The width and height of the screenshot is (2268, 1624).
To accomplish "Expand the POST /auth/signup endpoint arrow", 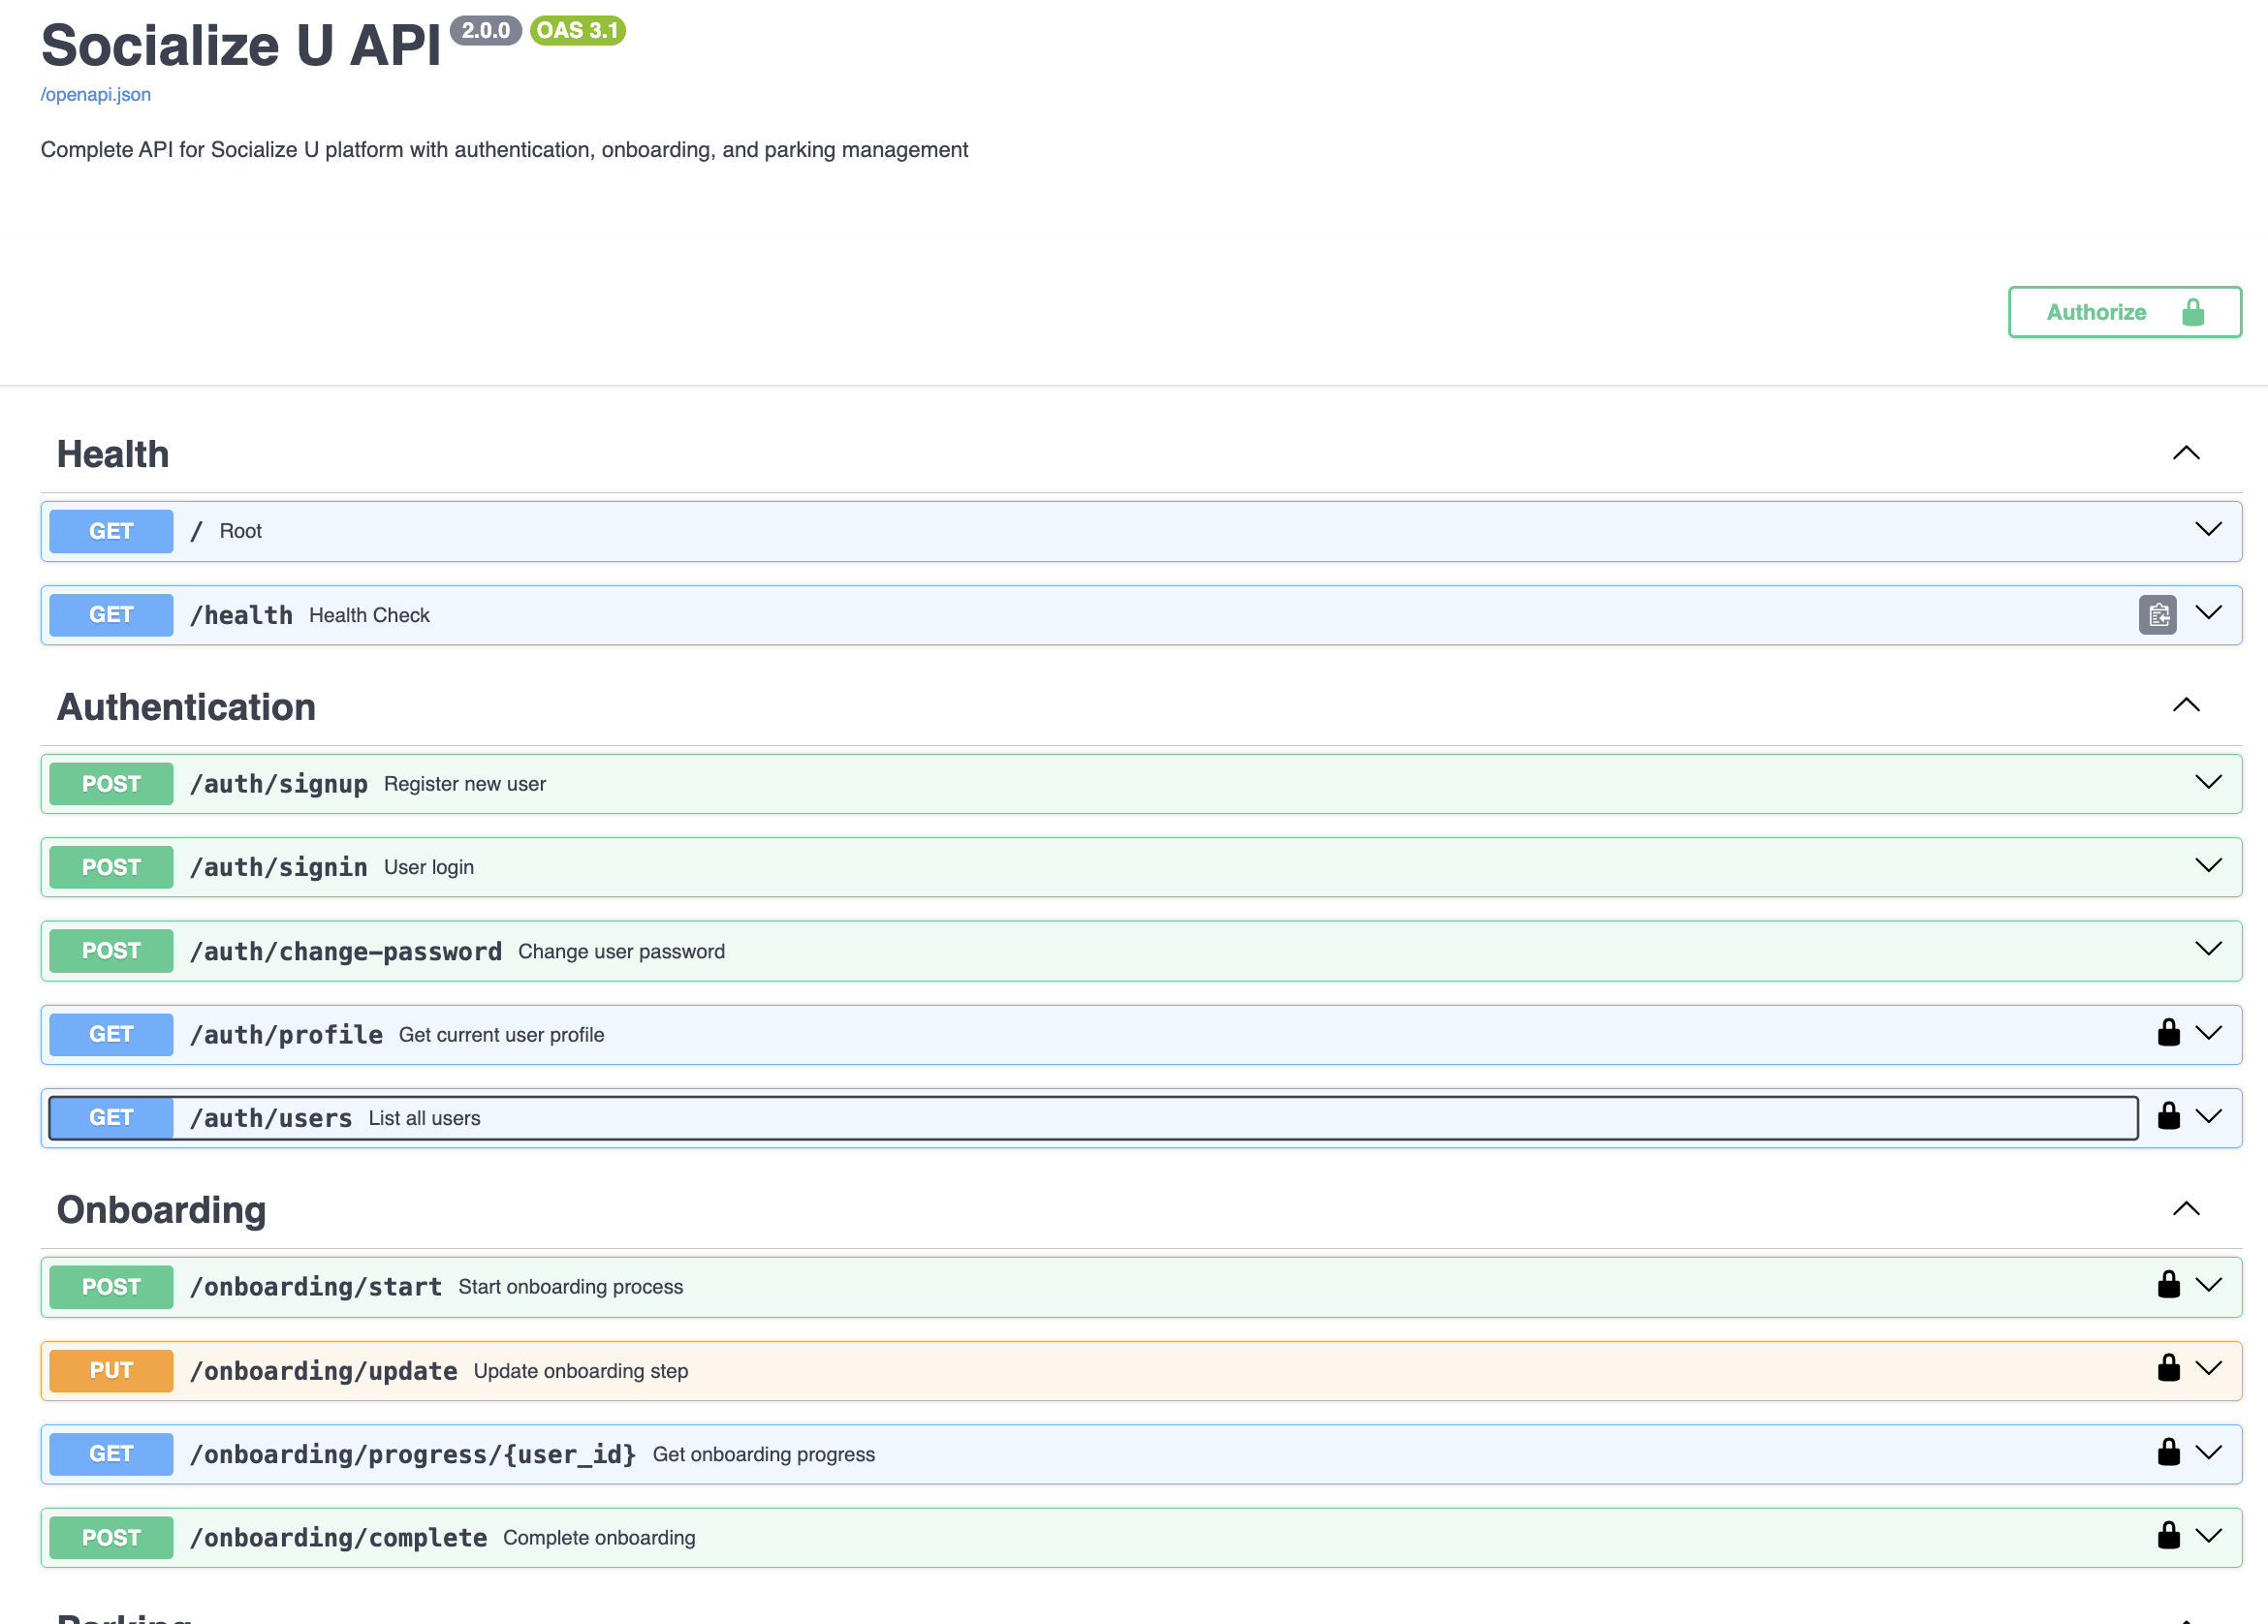I will point(2208,782).
